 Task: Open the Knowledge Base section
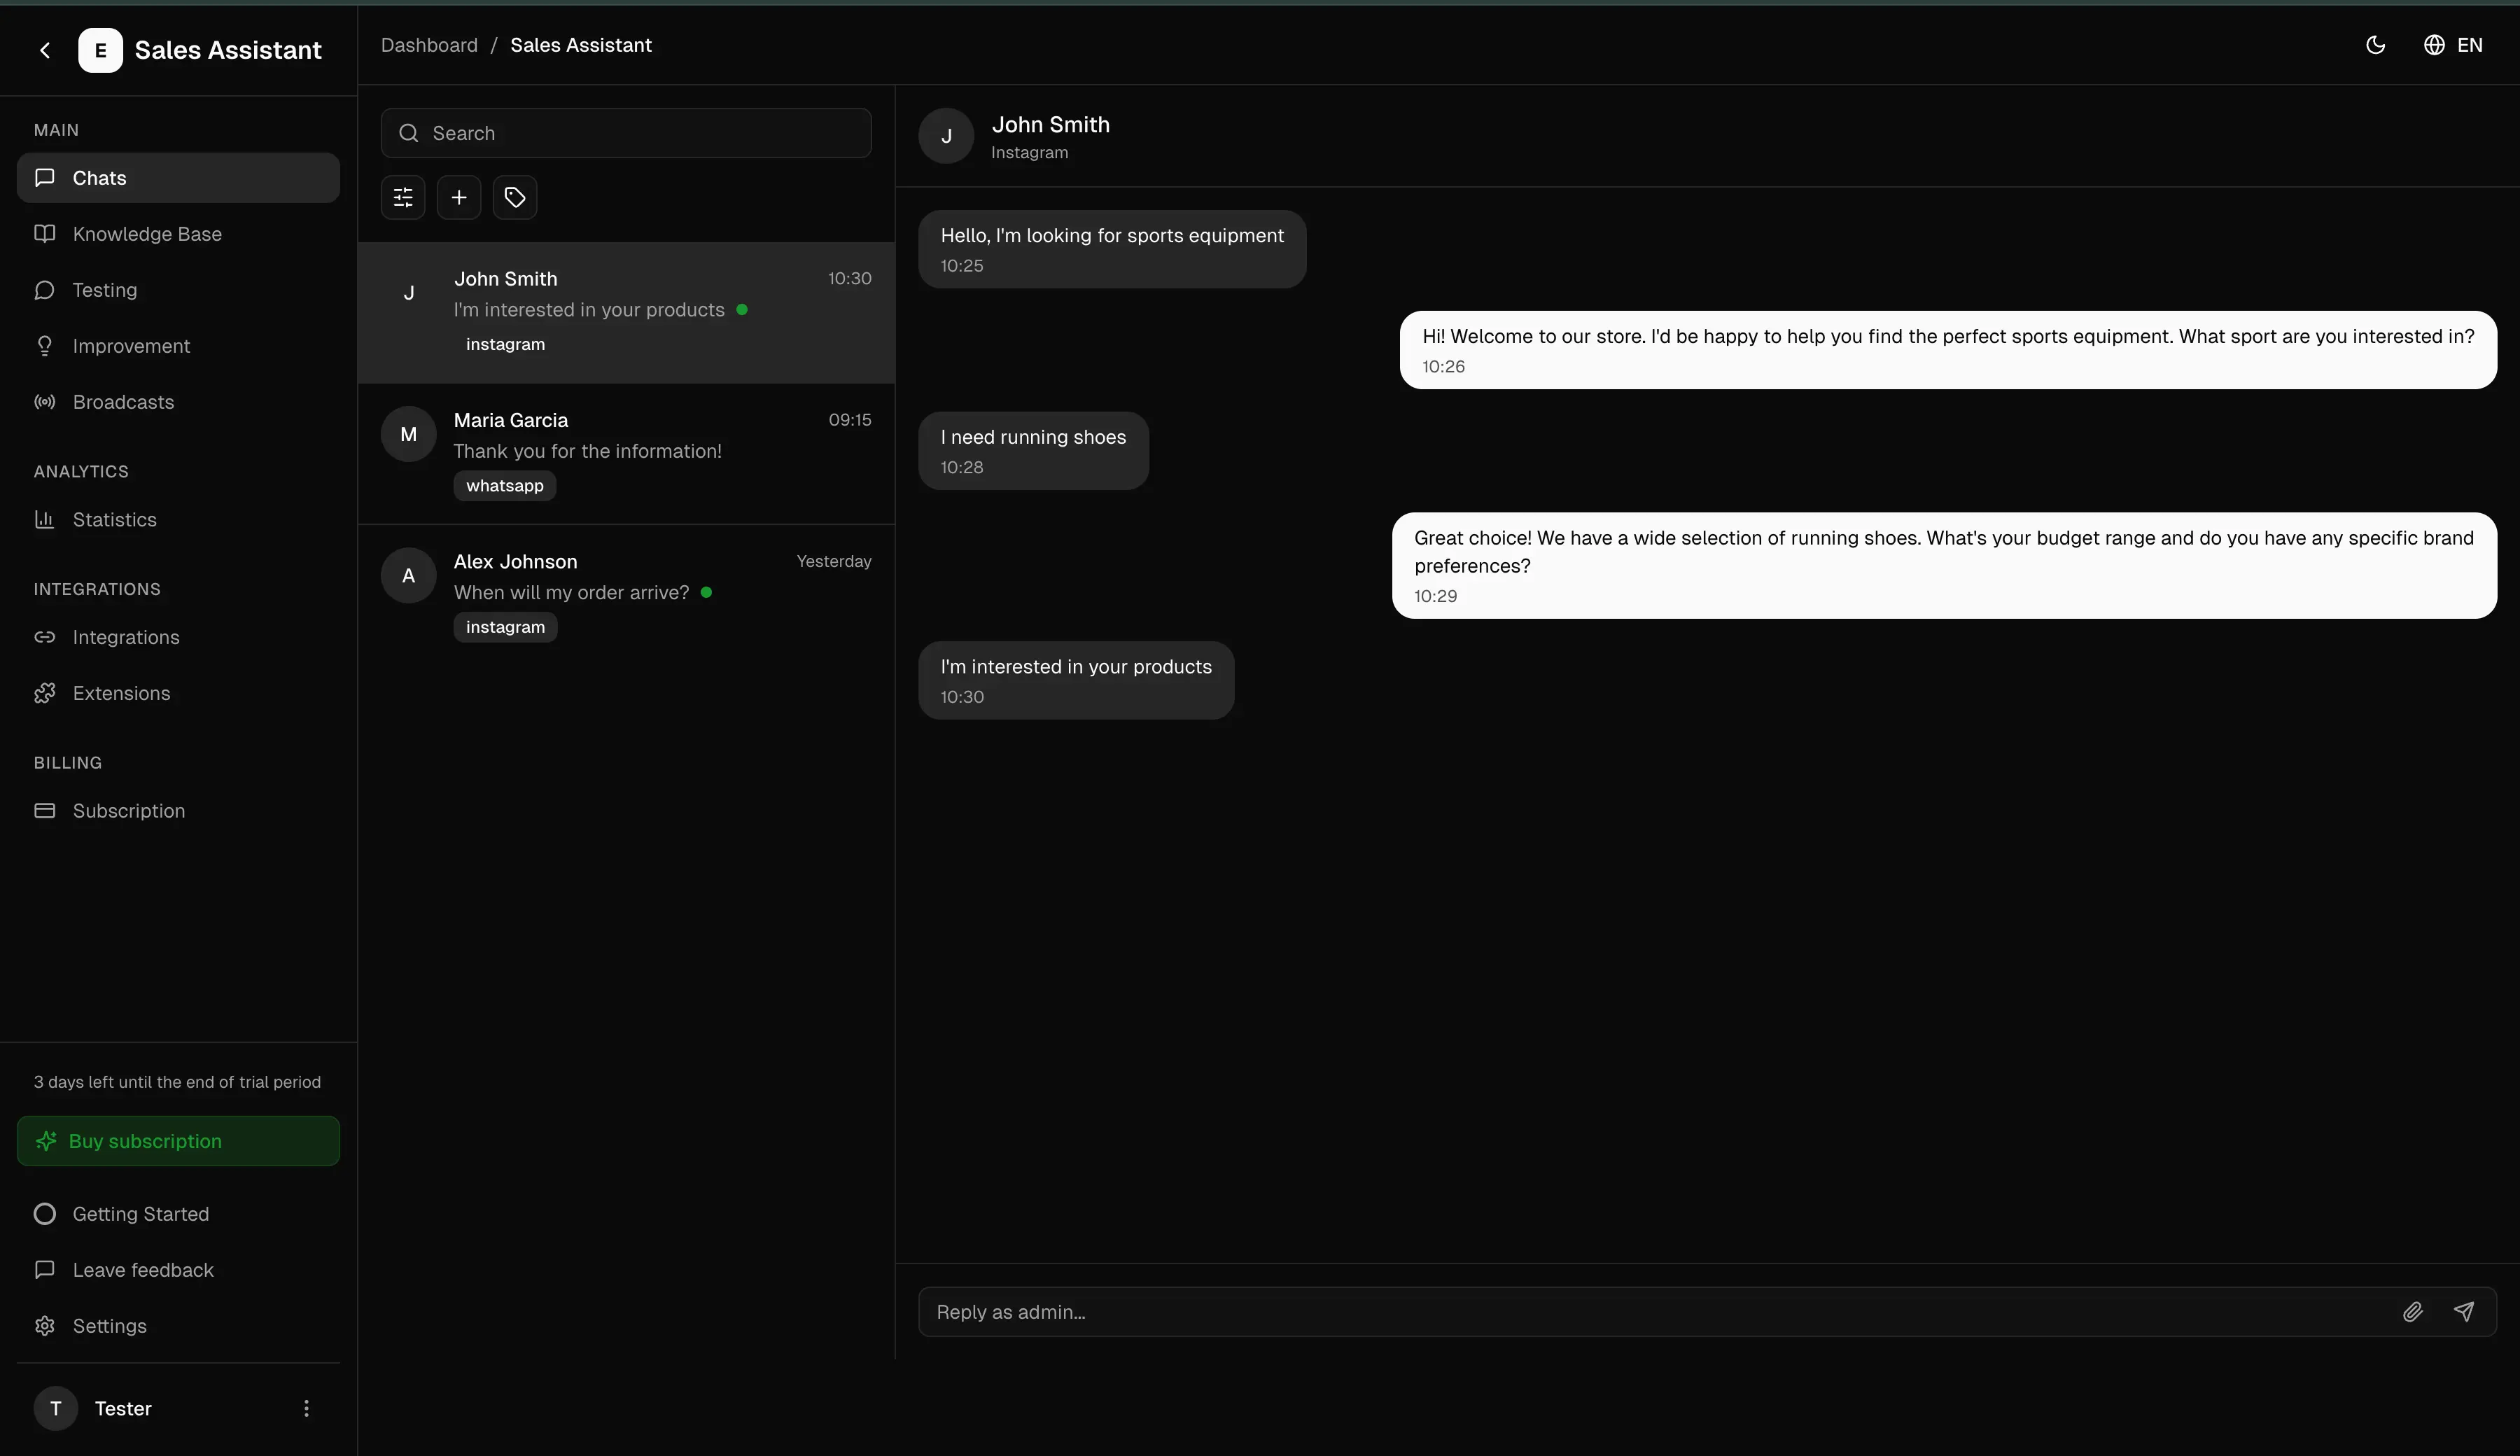tap(147, 234)
